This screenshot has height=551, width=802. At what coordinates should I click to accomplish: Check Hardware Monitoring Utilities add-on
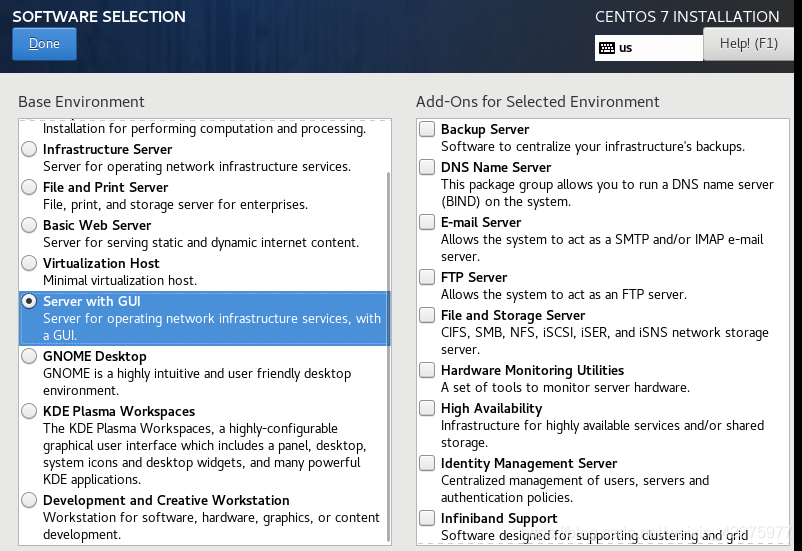(x=427, y=370)
